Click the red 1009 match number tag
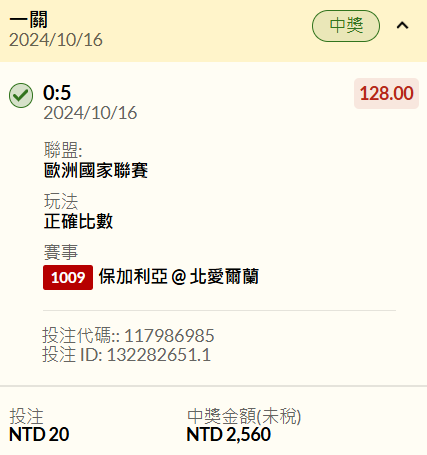The width and height of the screenshot is (427, 455). point(68,277)
